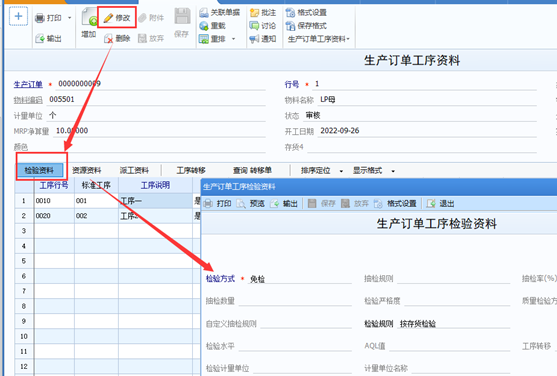This screenshot has width=557, height=376.
Task: Open the 讨论 discussion button
Action: click(263, 26)
